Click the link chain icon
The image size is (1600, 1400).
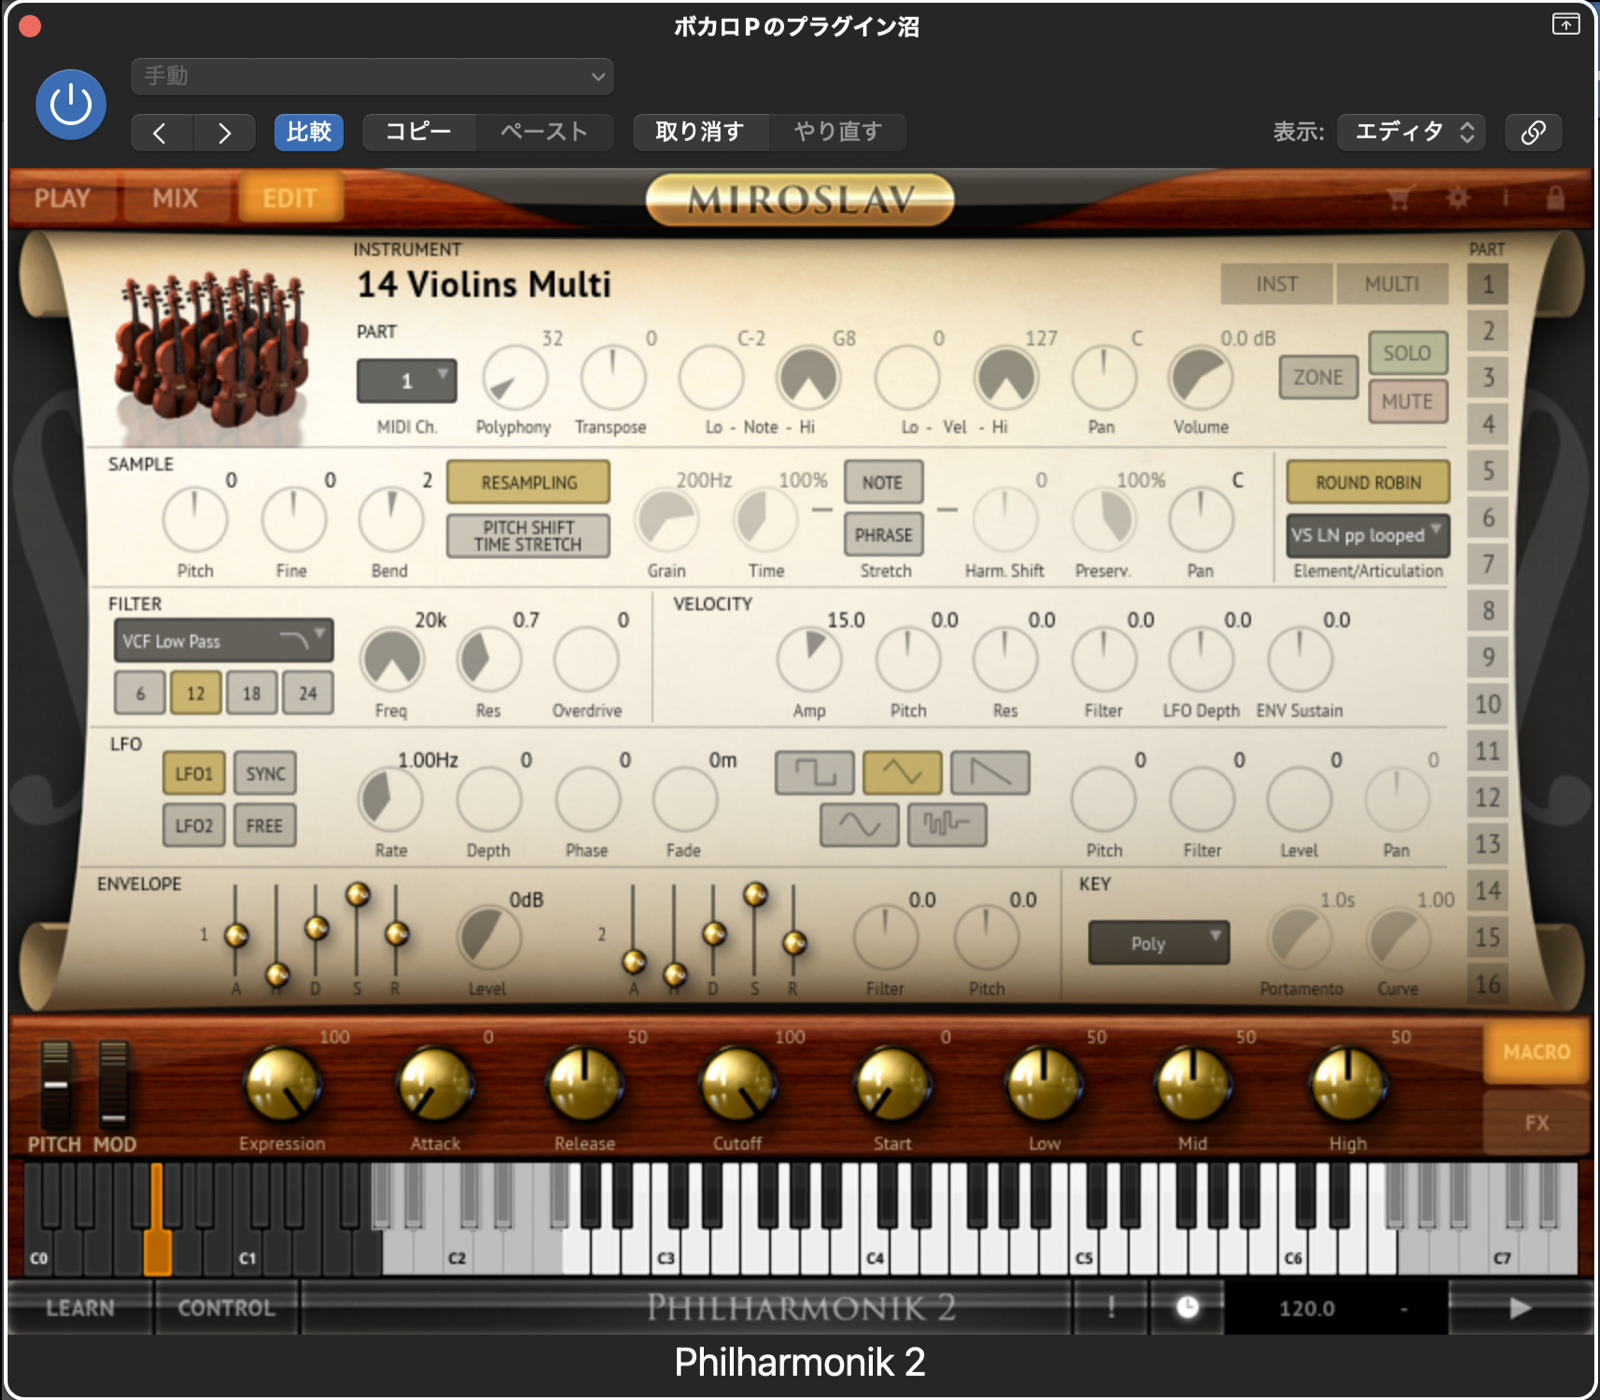point(1533,132)
